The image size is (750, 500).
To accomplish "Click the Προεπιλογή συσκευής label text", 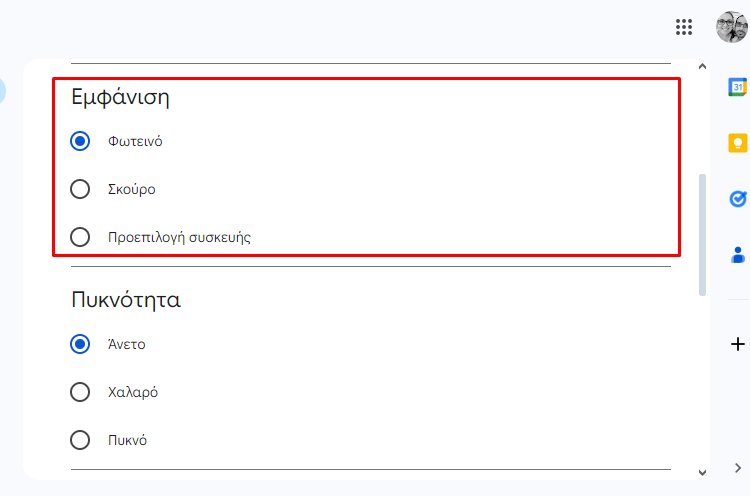I will click(x=179, y=237).
